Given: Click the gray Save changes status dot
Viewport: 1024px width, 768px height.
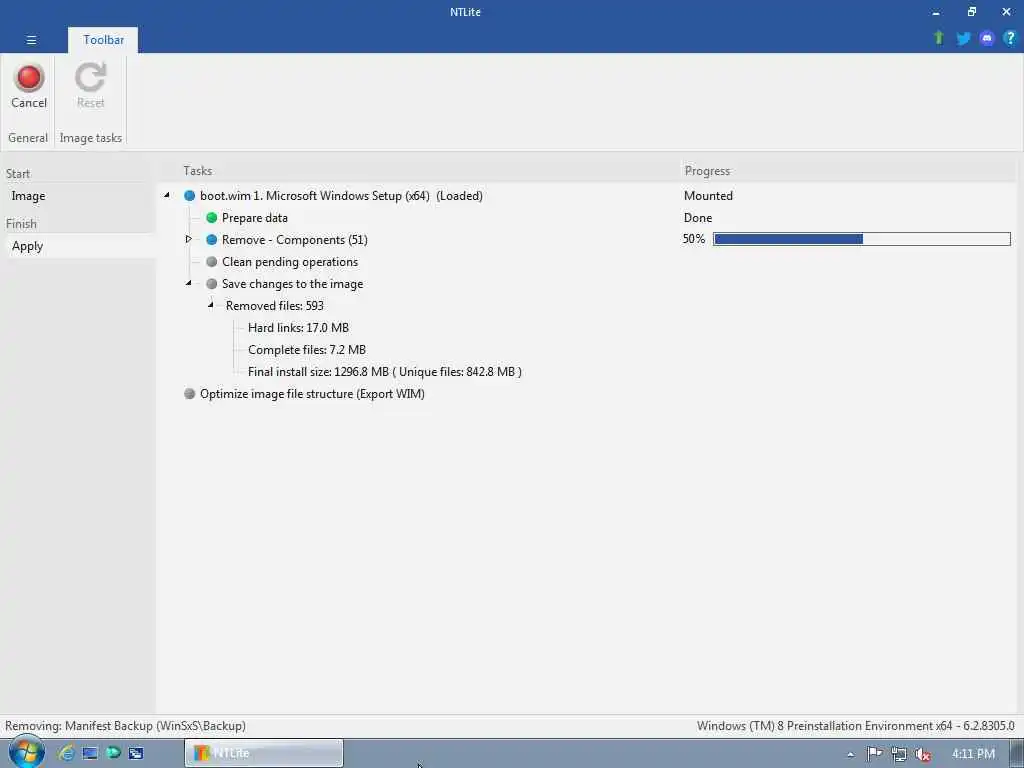Looking at the screenshot, I should [212, 283].
